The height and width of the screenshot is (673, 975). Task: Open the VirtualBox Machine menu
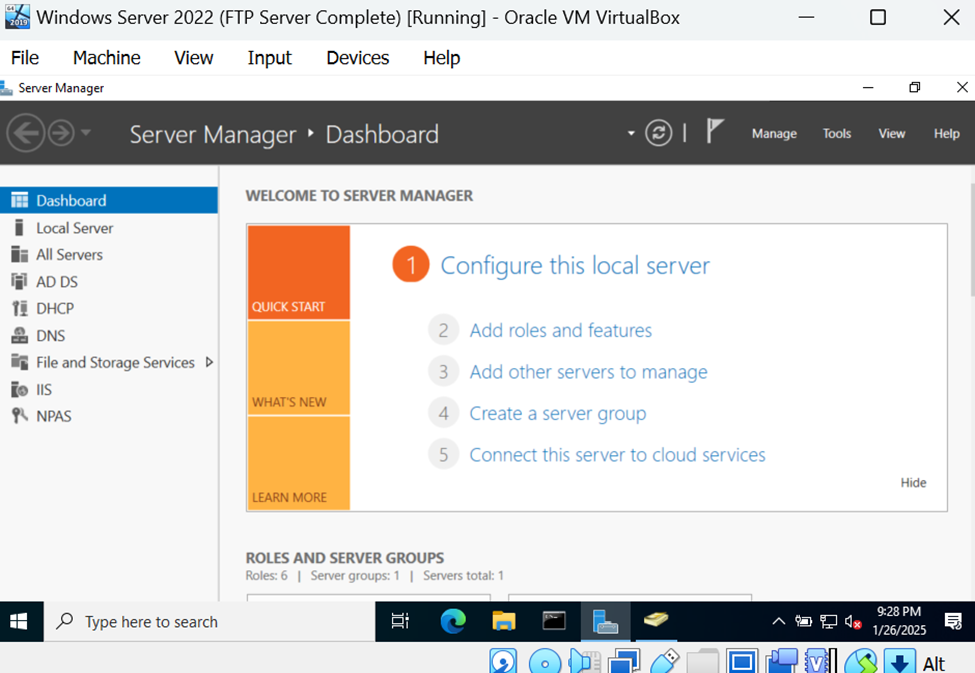106,58
